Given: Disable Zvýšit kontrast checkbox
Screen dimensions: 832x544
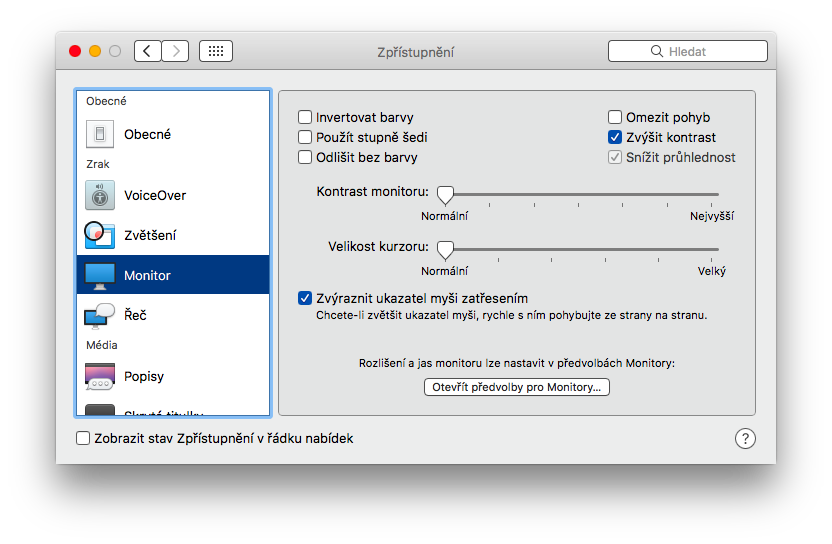Looking at the screenshot, I should (x=615, y=137).
